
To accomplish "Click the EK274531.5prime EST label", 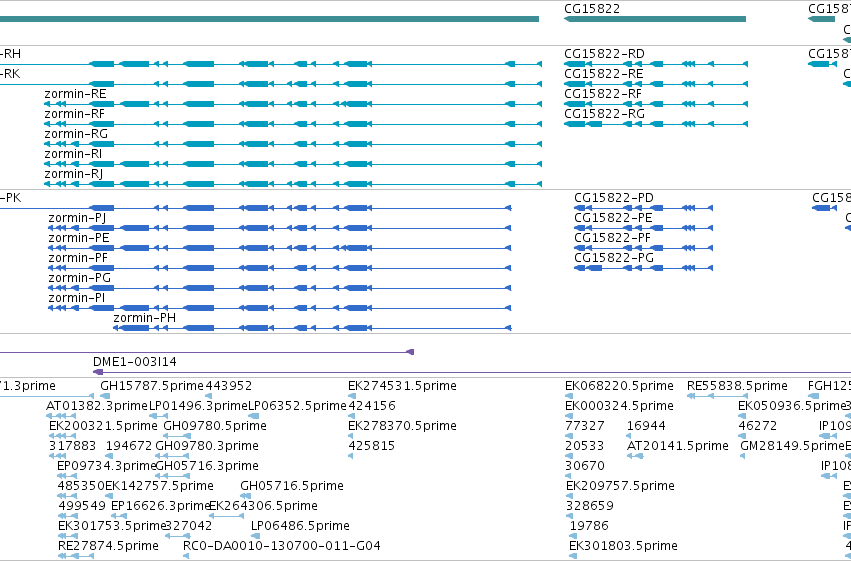I will [402, 386].
